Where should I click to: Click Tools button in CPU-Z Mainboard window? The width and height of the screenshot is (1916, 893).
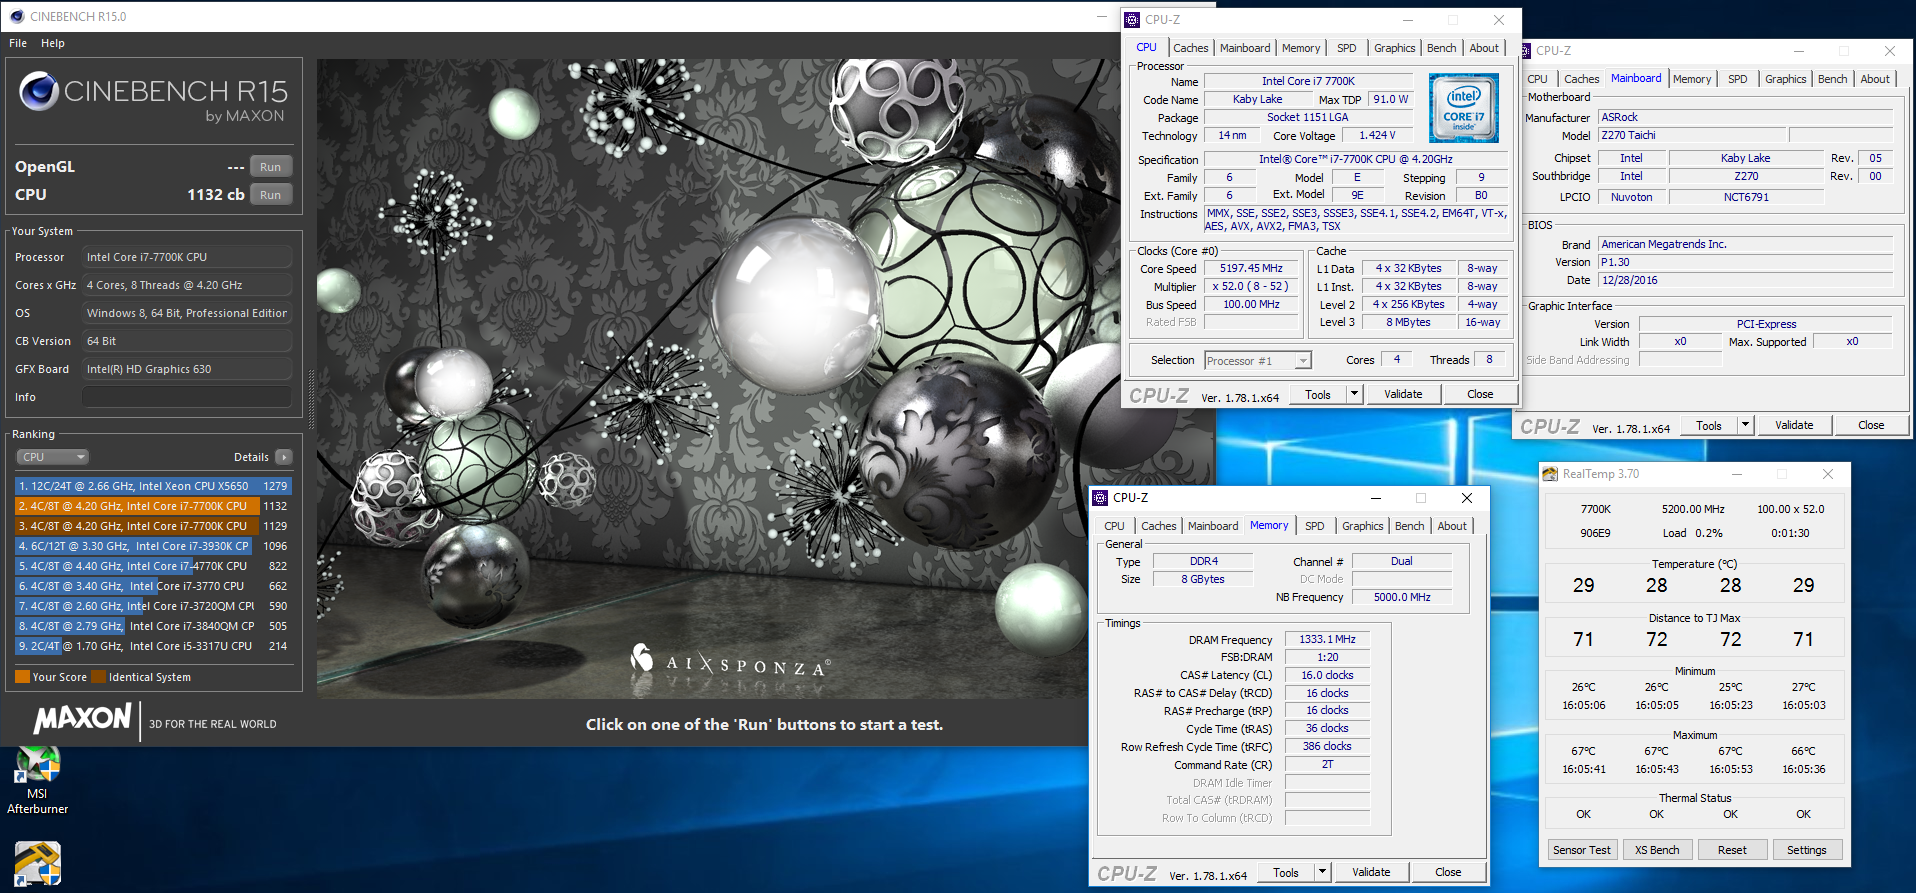1709,425
